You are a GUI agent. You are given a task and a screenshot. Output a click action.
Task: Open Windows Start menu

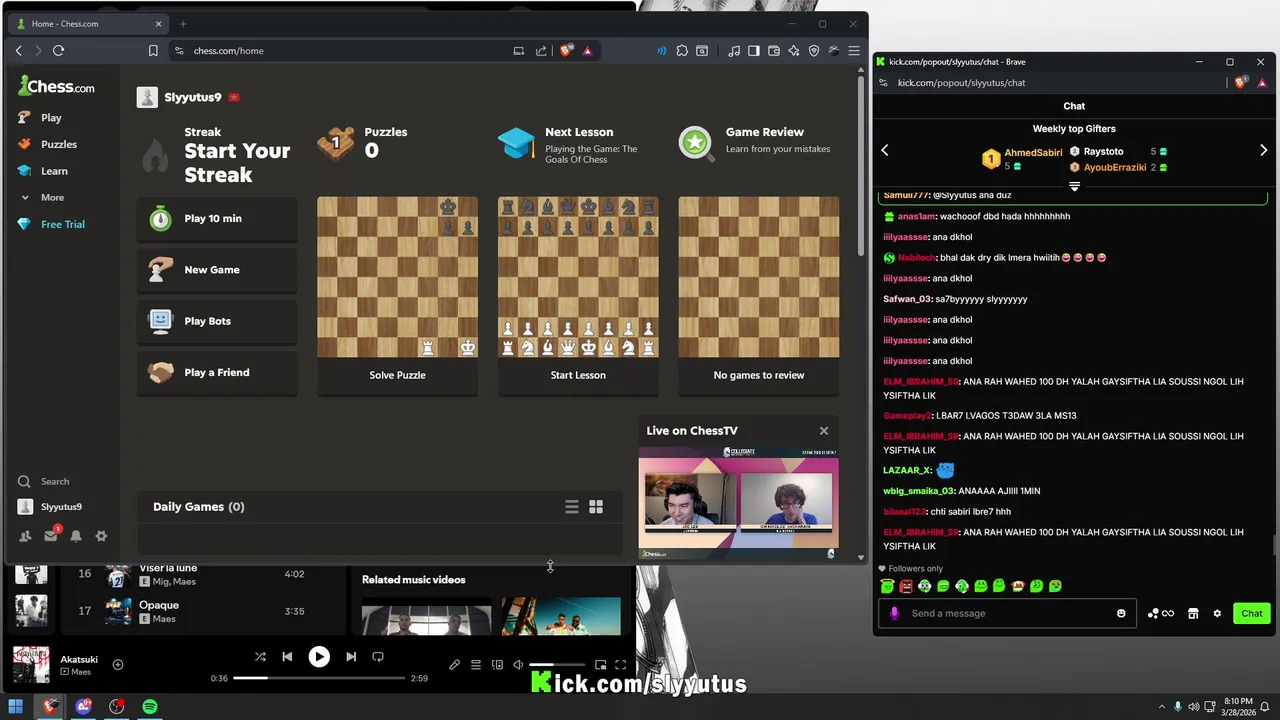click(x=16, y=707)
